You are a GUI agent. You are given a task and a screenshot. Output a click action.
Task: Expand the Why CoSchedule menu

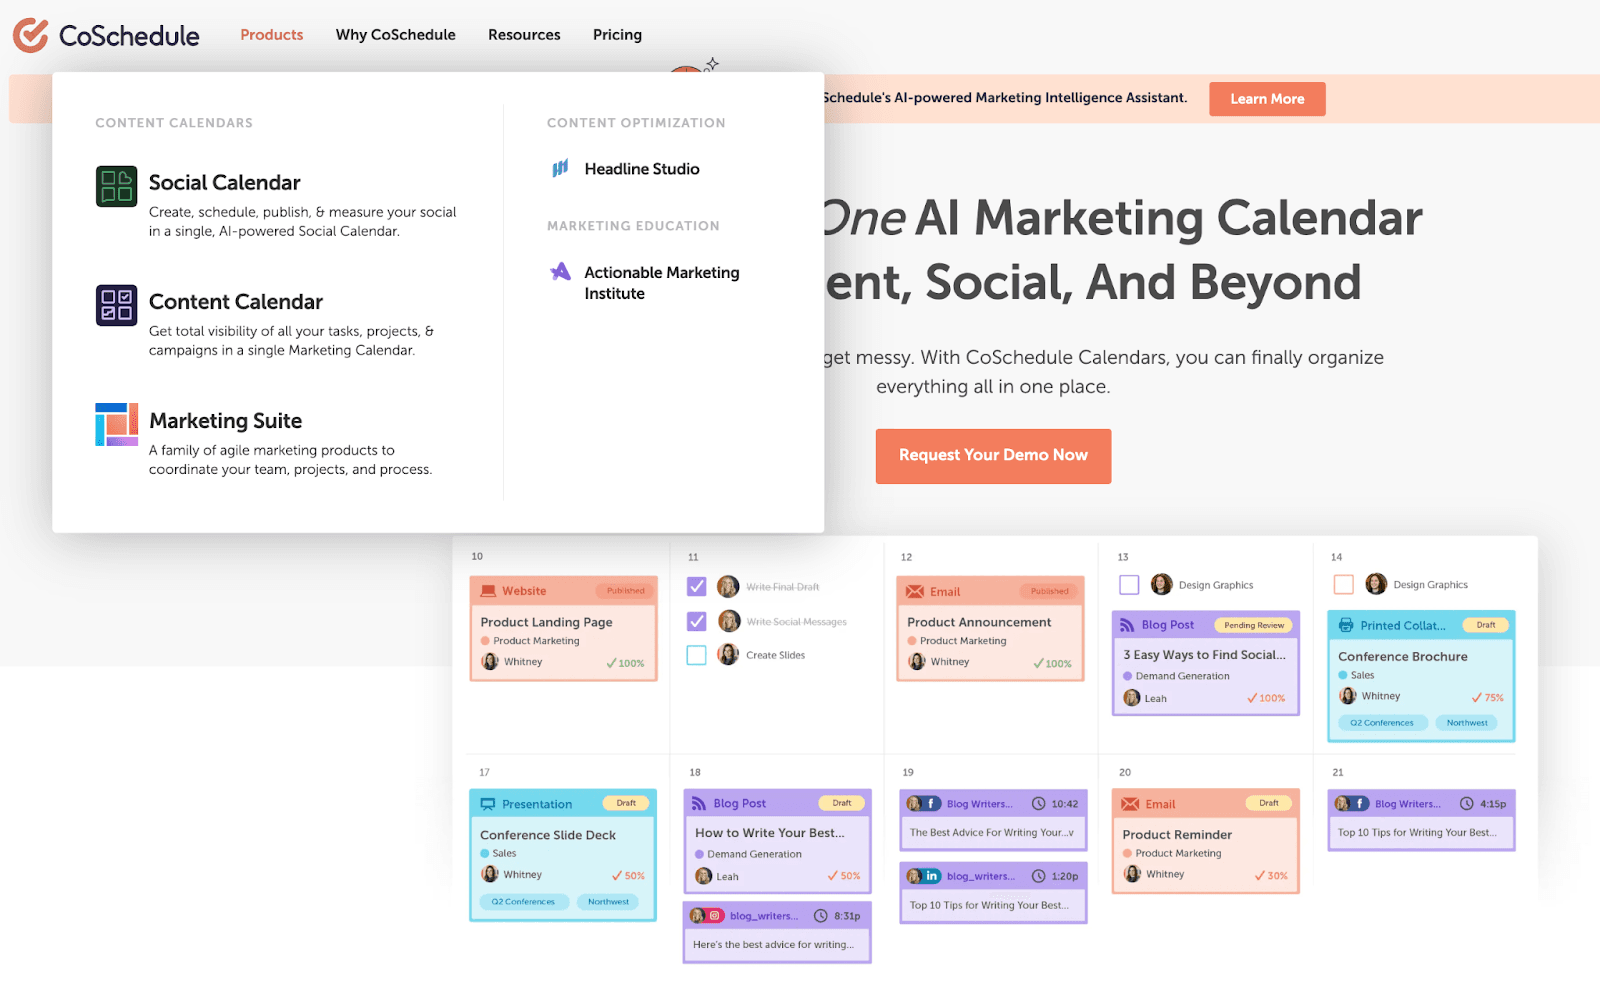395,35
